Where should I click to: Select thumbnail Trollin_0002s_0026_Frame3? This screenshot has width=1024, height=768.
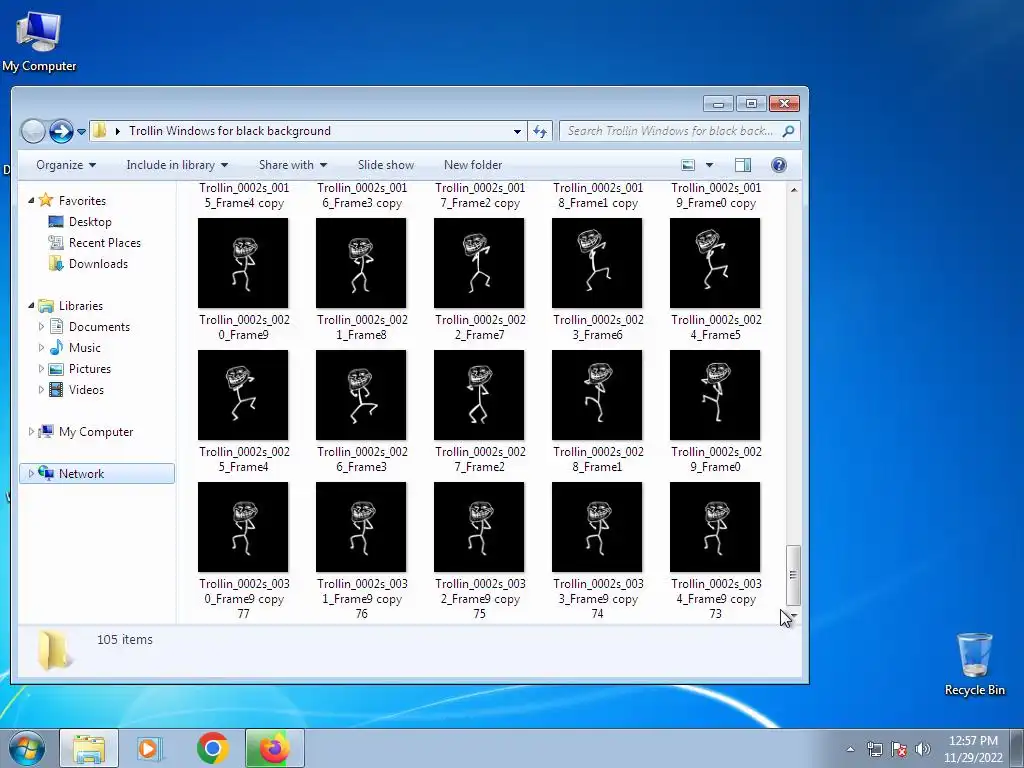tap(361, 395)
